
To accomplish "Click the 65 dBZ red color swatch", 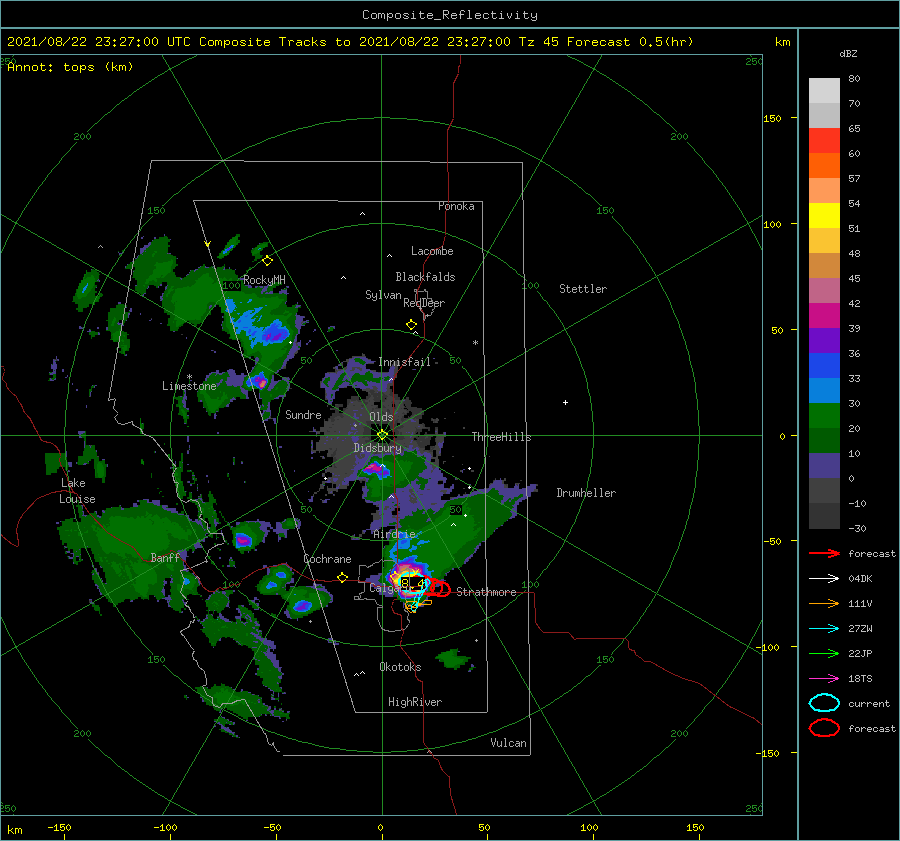I will point(824,141).
